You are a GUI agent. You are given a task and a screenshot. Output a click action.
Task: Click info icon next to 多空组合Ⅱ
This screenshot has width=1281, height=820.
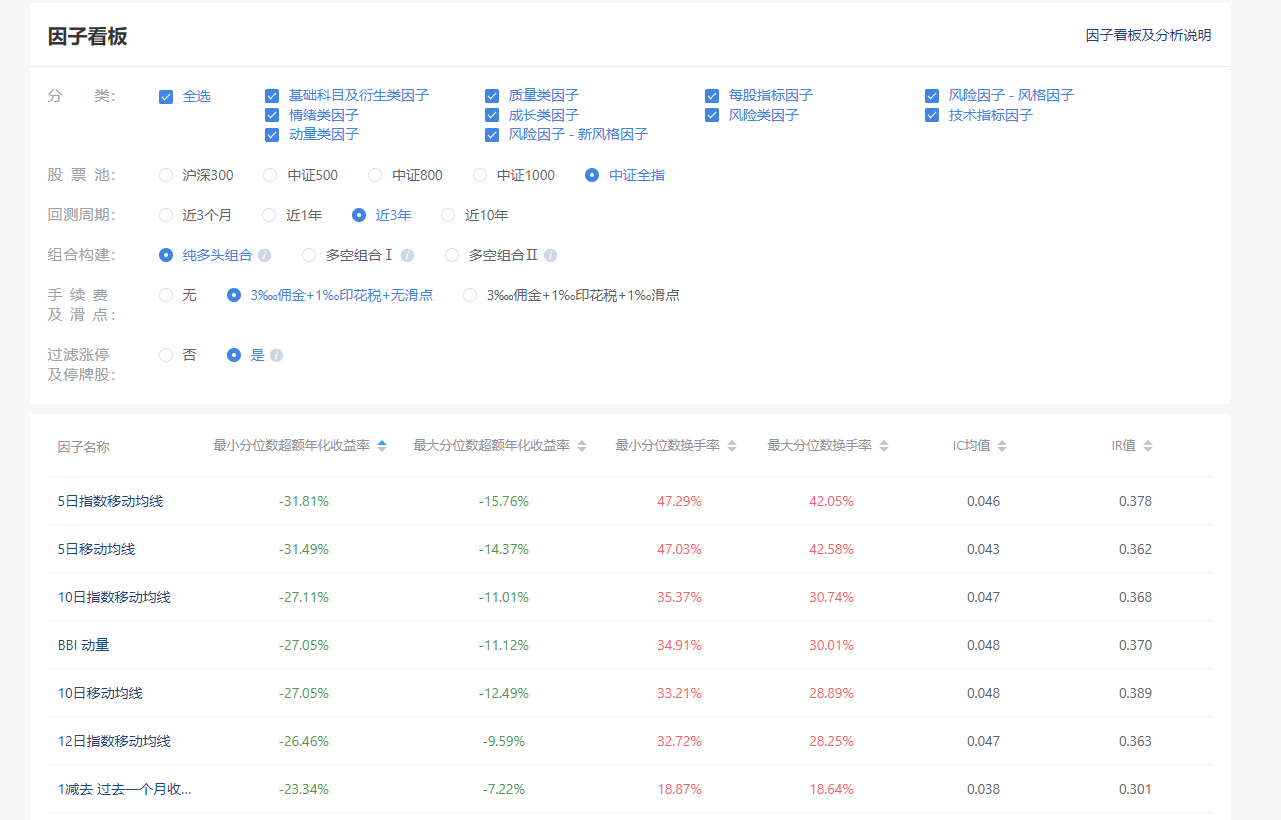pyautogui.click(x=551, y=255)
